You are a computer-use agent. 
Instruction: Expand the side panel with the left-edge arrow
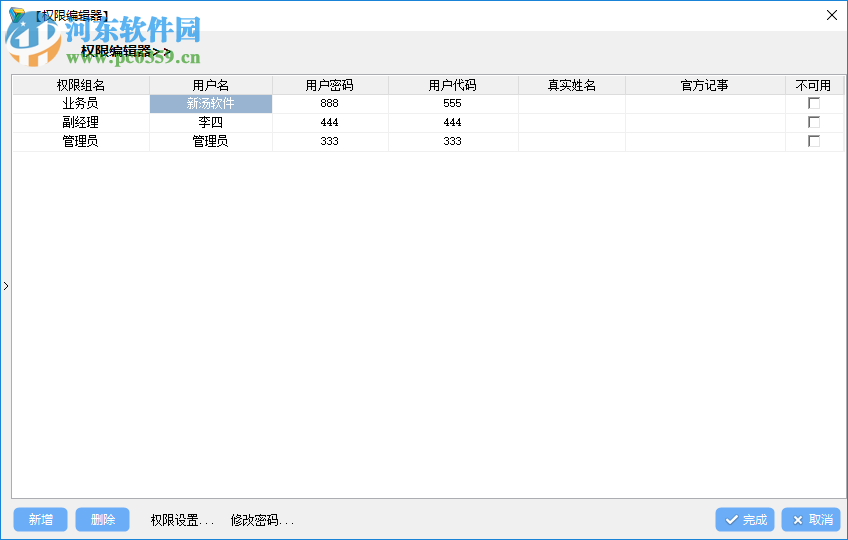click(x=6, y=286)
